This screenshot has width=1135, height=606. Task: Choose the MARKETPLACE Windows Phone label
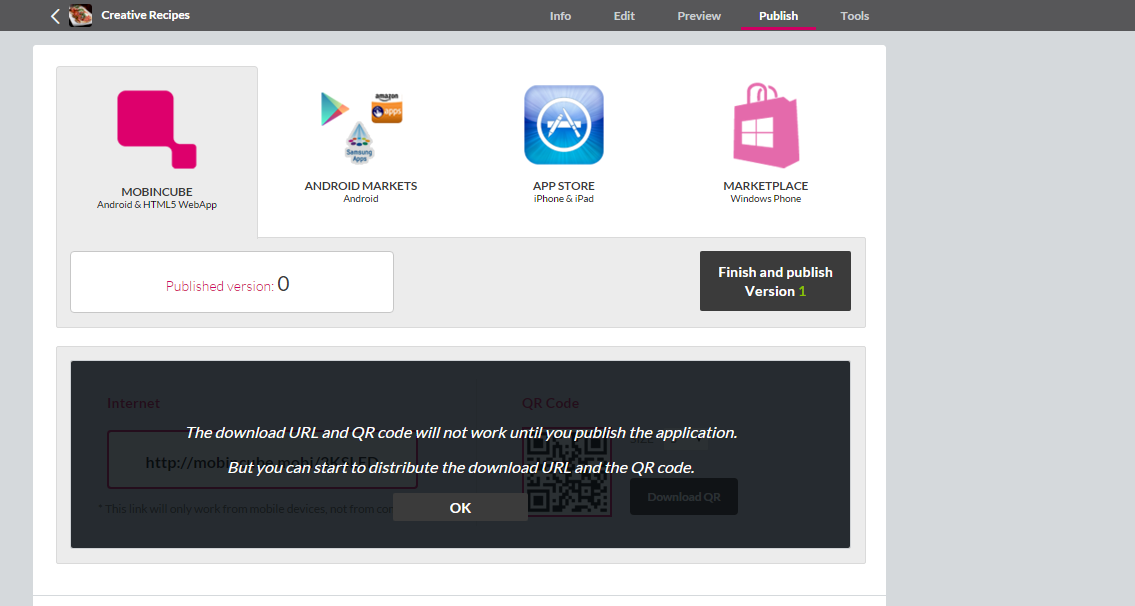[x=766, y=192]
